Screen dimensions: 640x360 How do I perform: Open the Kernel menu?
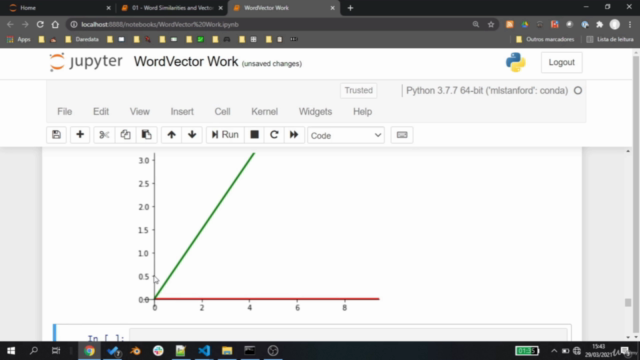click(x=264, y=111)
